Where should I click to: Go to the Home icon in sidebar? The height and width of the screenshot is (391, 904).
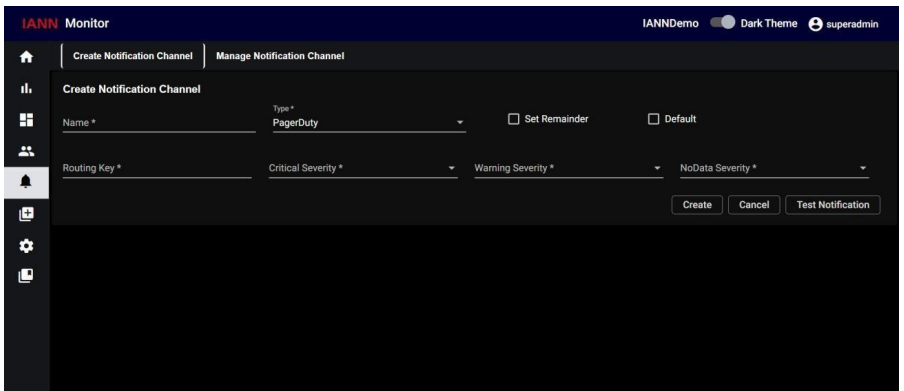pyautogui.click(x=27, y=57)
